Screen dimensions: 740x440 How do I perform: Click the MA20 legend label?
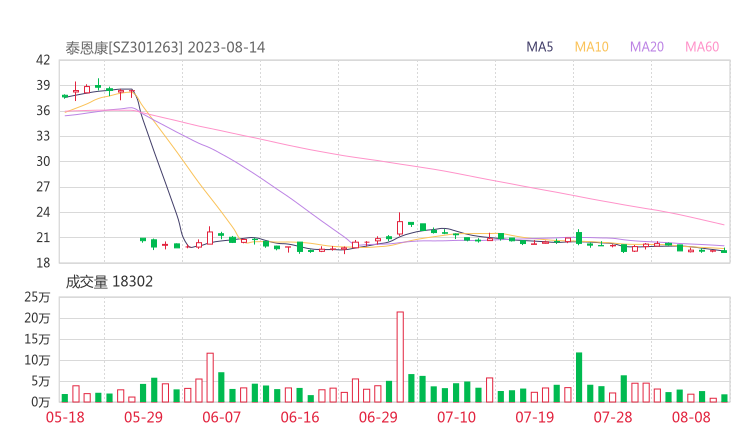[x=647, y=47]
